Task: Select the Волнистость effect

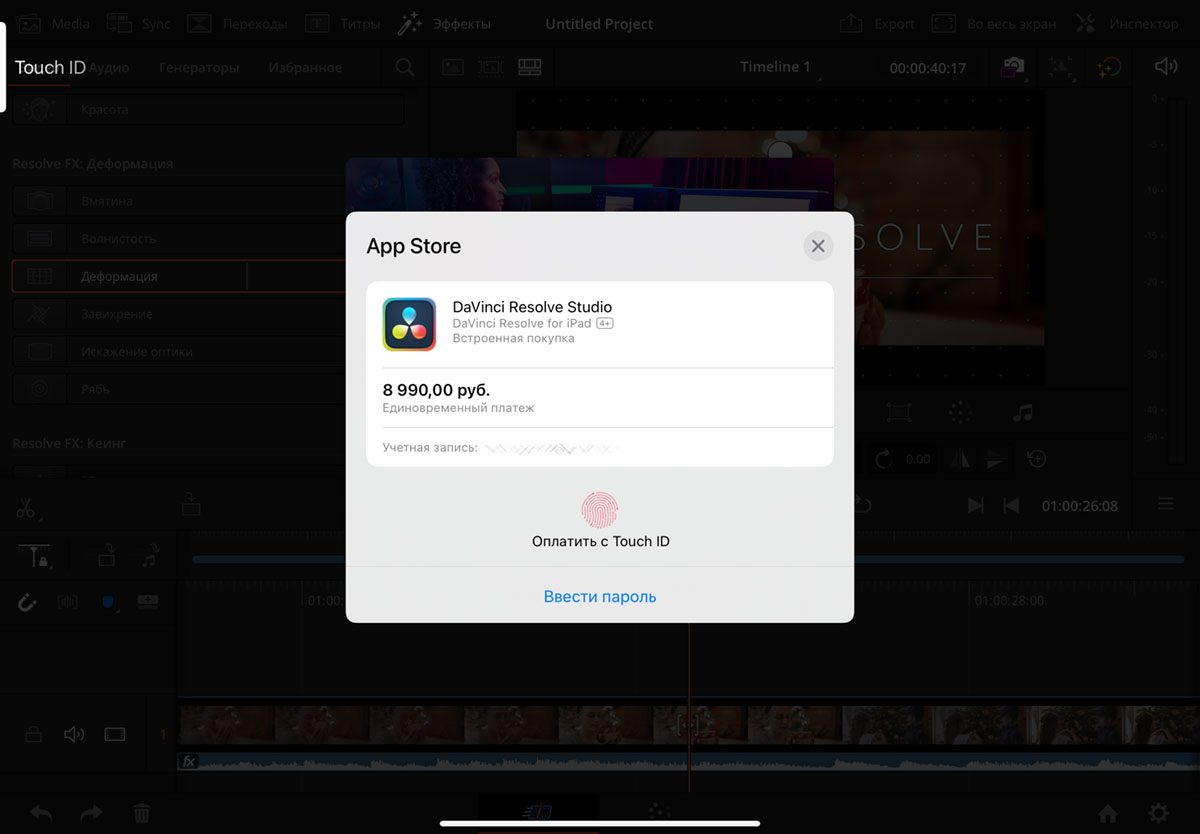Action: click(x=180, y=239)
